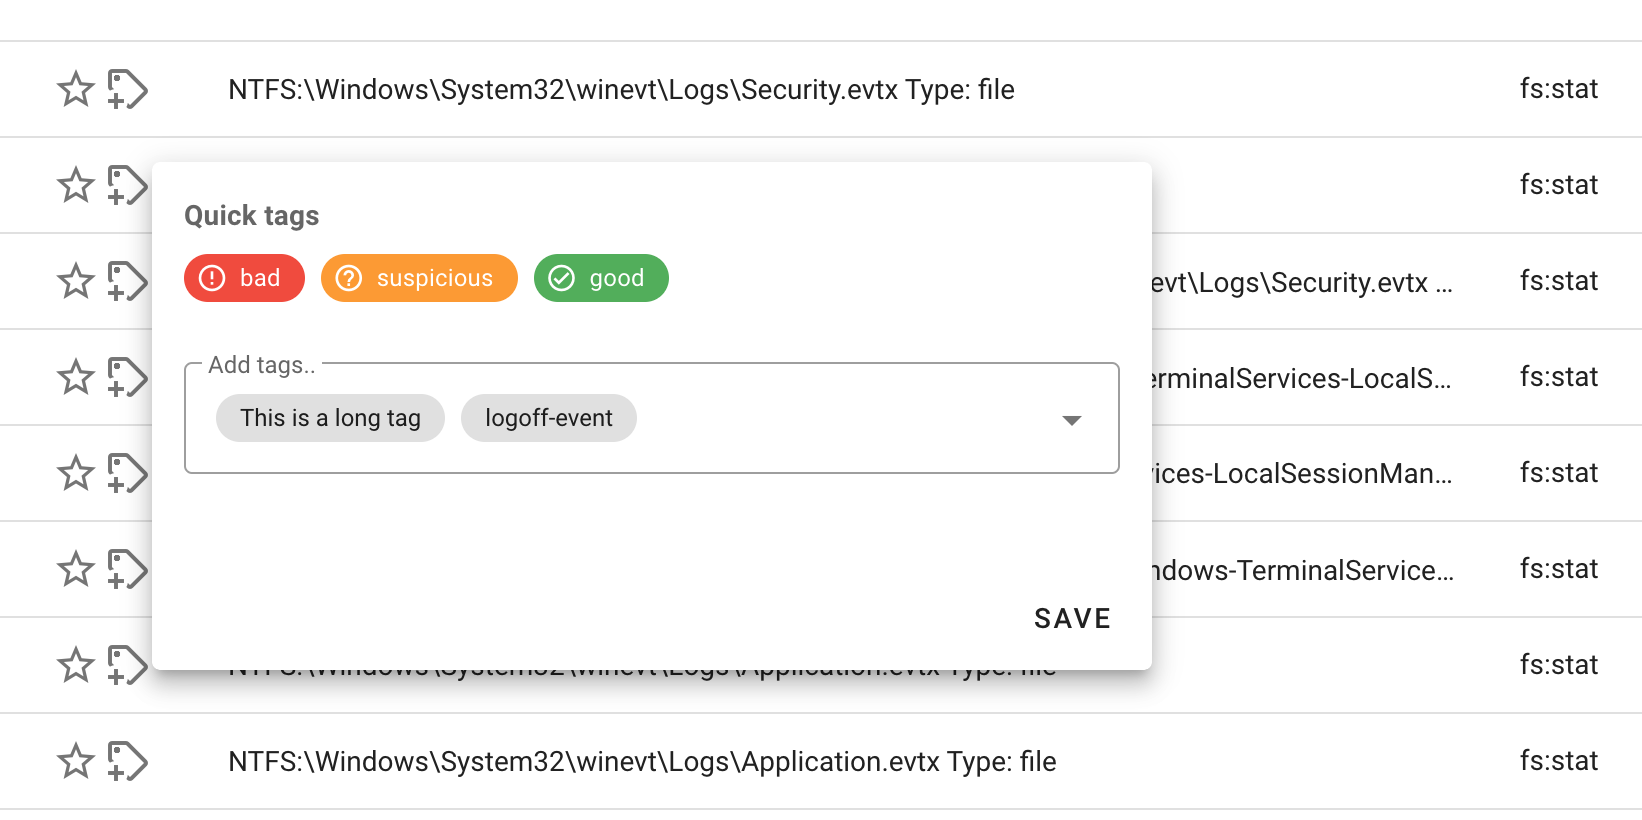Click the 'Quick tags' heading
Image resolution: width=1642 pixels, height=820 pixels.
[x=252, y=216]
